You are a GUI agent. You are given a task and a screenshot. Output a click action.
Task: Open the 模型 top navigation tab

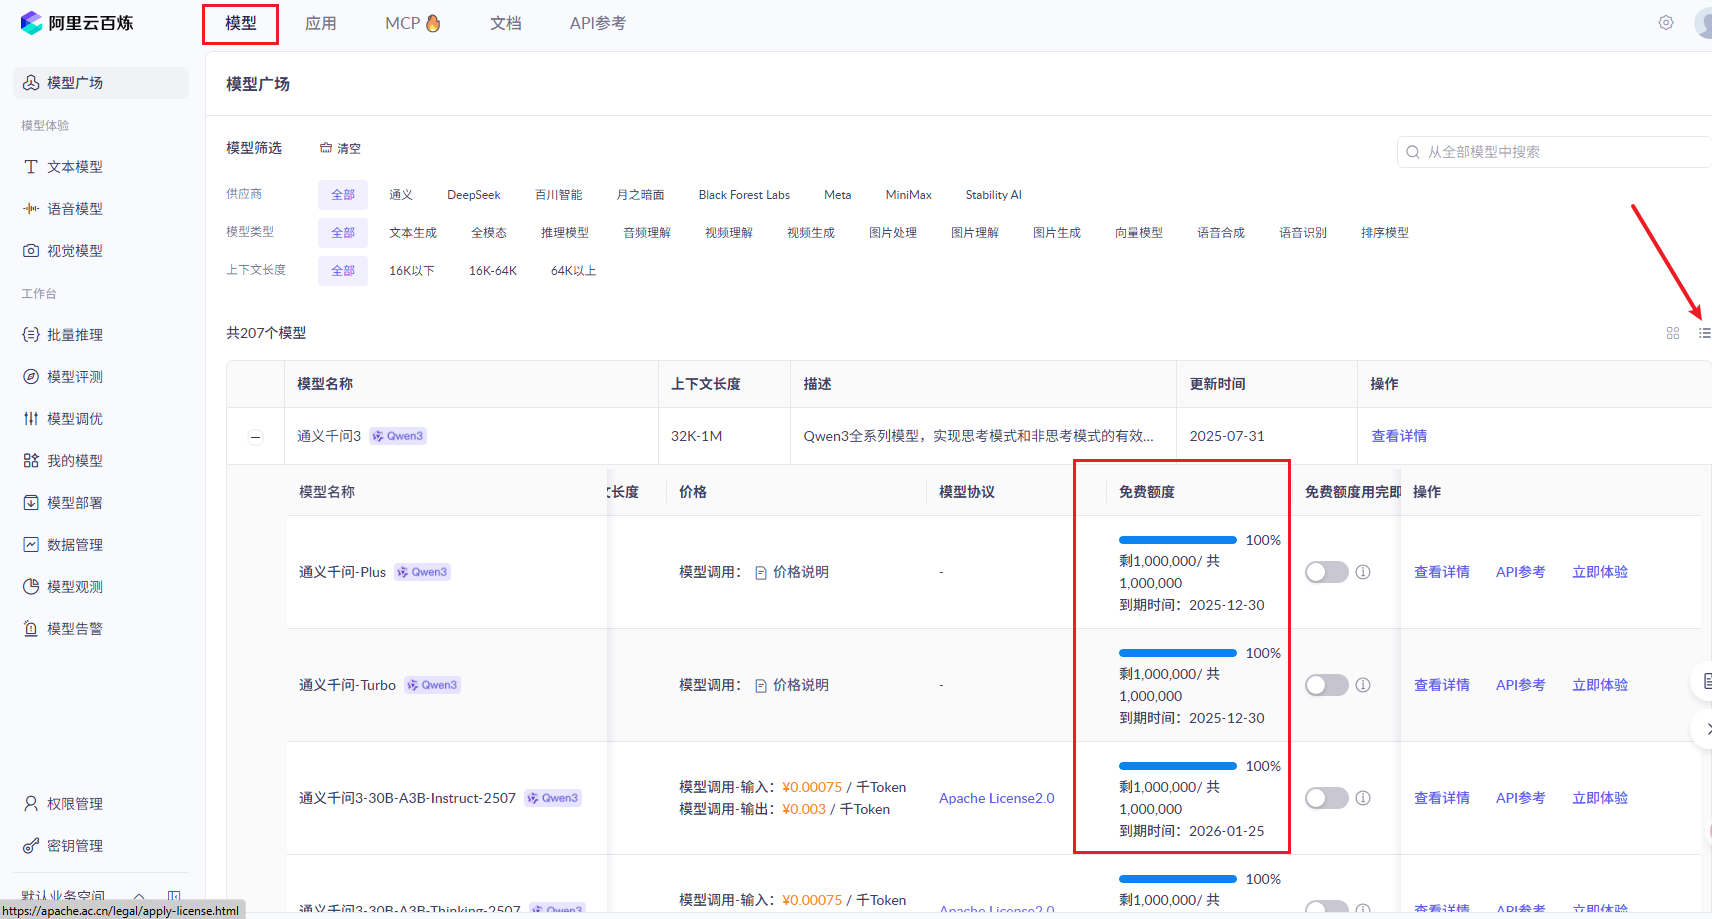pyautogui.click(x=241, y=23)
